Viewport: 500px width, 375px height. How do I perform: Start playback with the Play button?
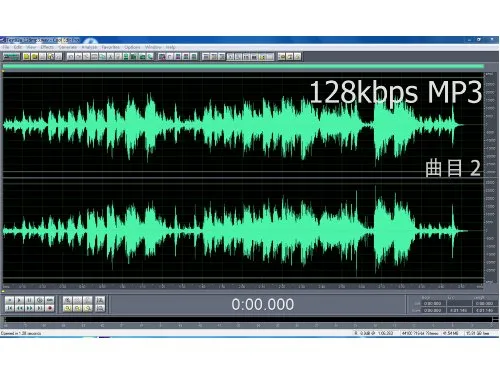(20, 300)
